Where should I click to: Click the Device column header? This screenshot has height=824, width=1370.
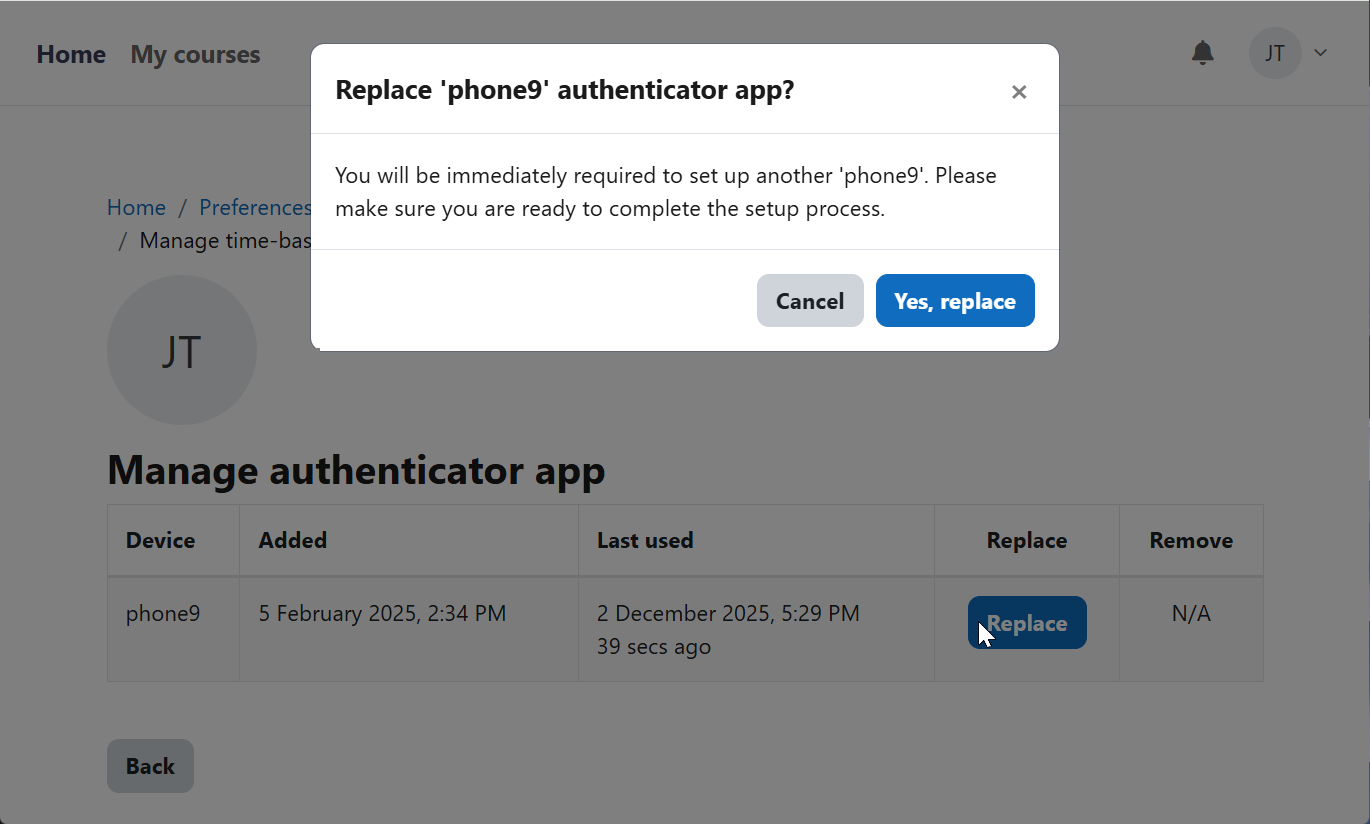(x=160, y=541)
